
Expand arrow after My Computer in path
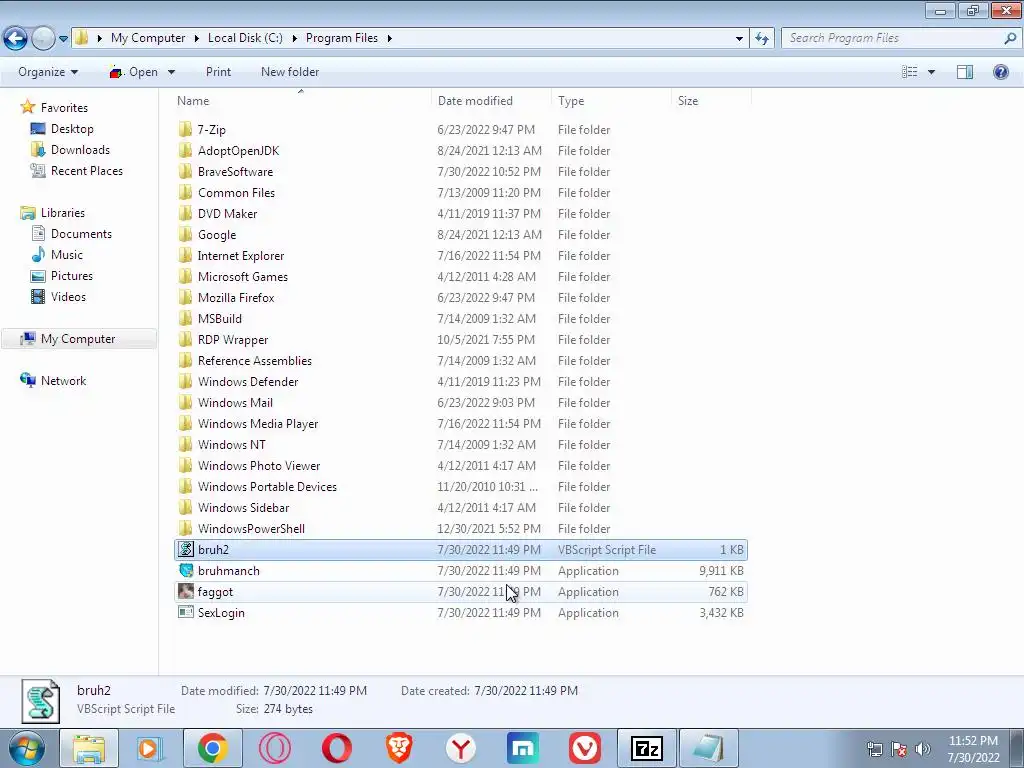pyautogui.click(x=196, y=38)
